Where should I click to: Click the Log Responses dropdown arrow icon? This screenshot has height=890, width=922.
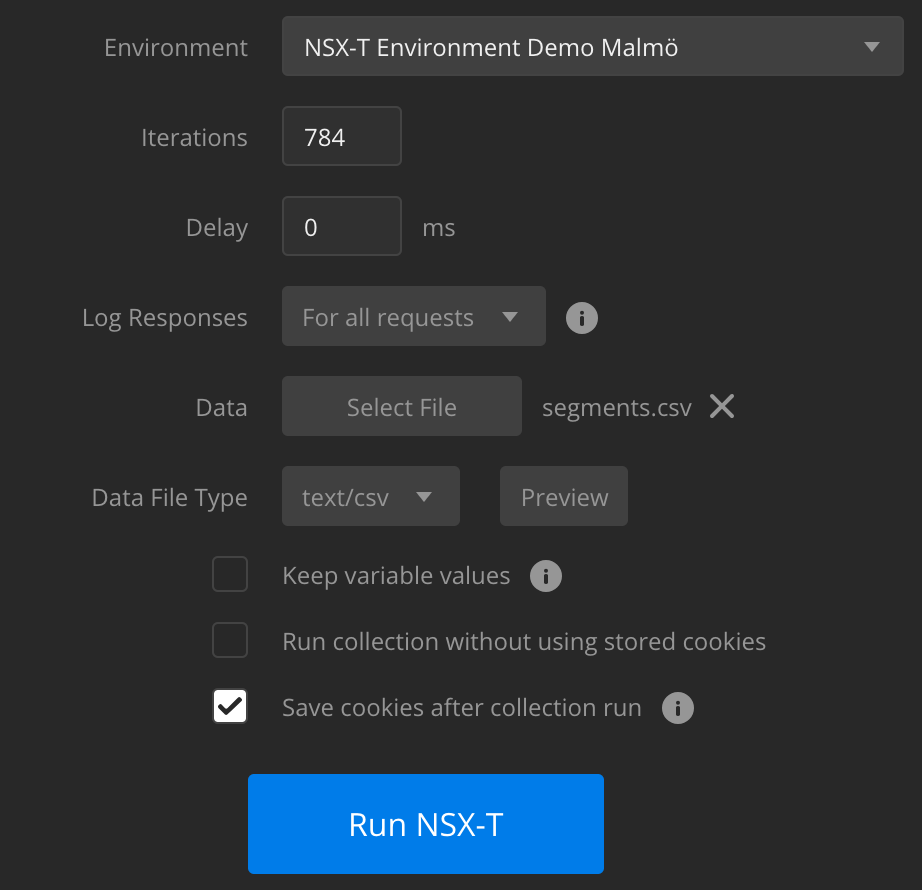tap(512, 317)
